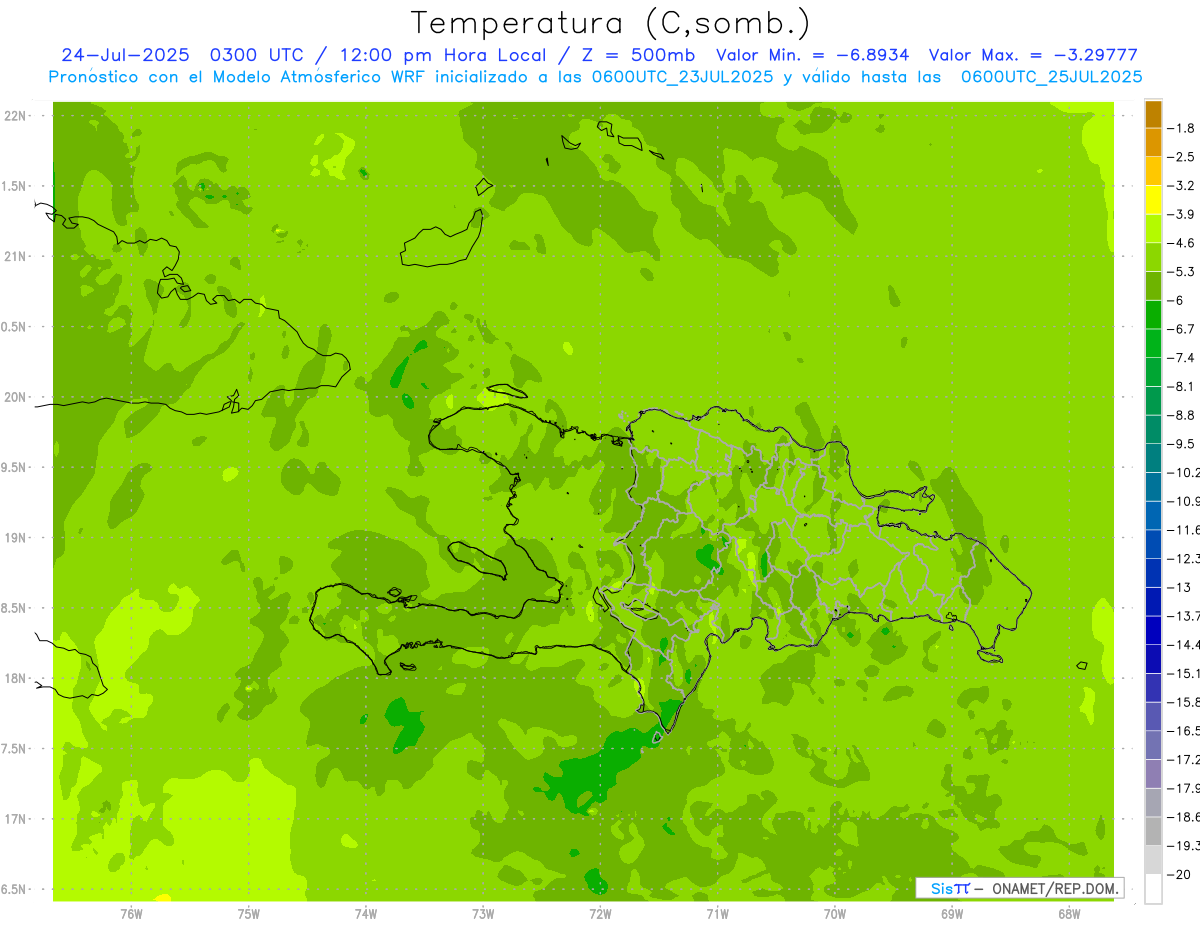
Task: Click the dark orange swatch atop colorbar
Action: (1153, 114)
